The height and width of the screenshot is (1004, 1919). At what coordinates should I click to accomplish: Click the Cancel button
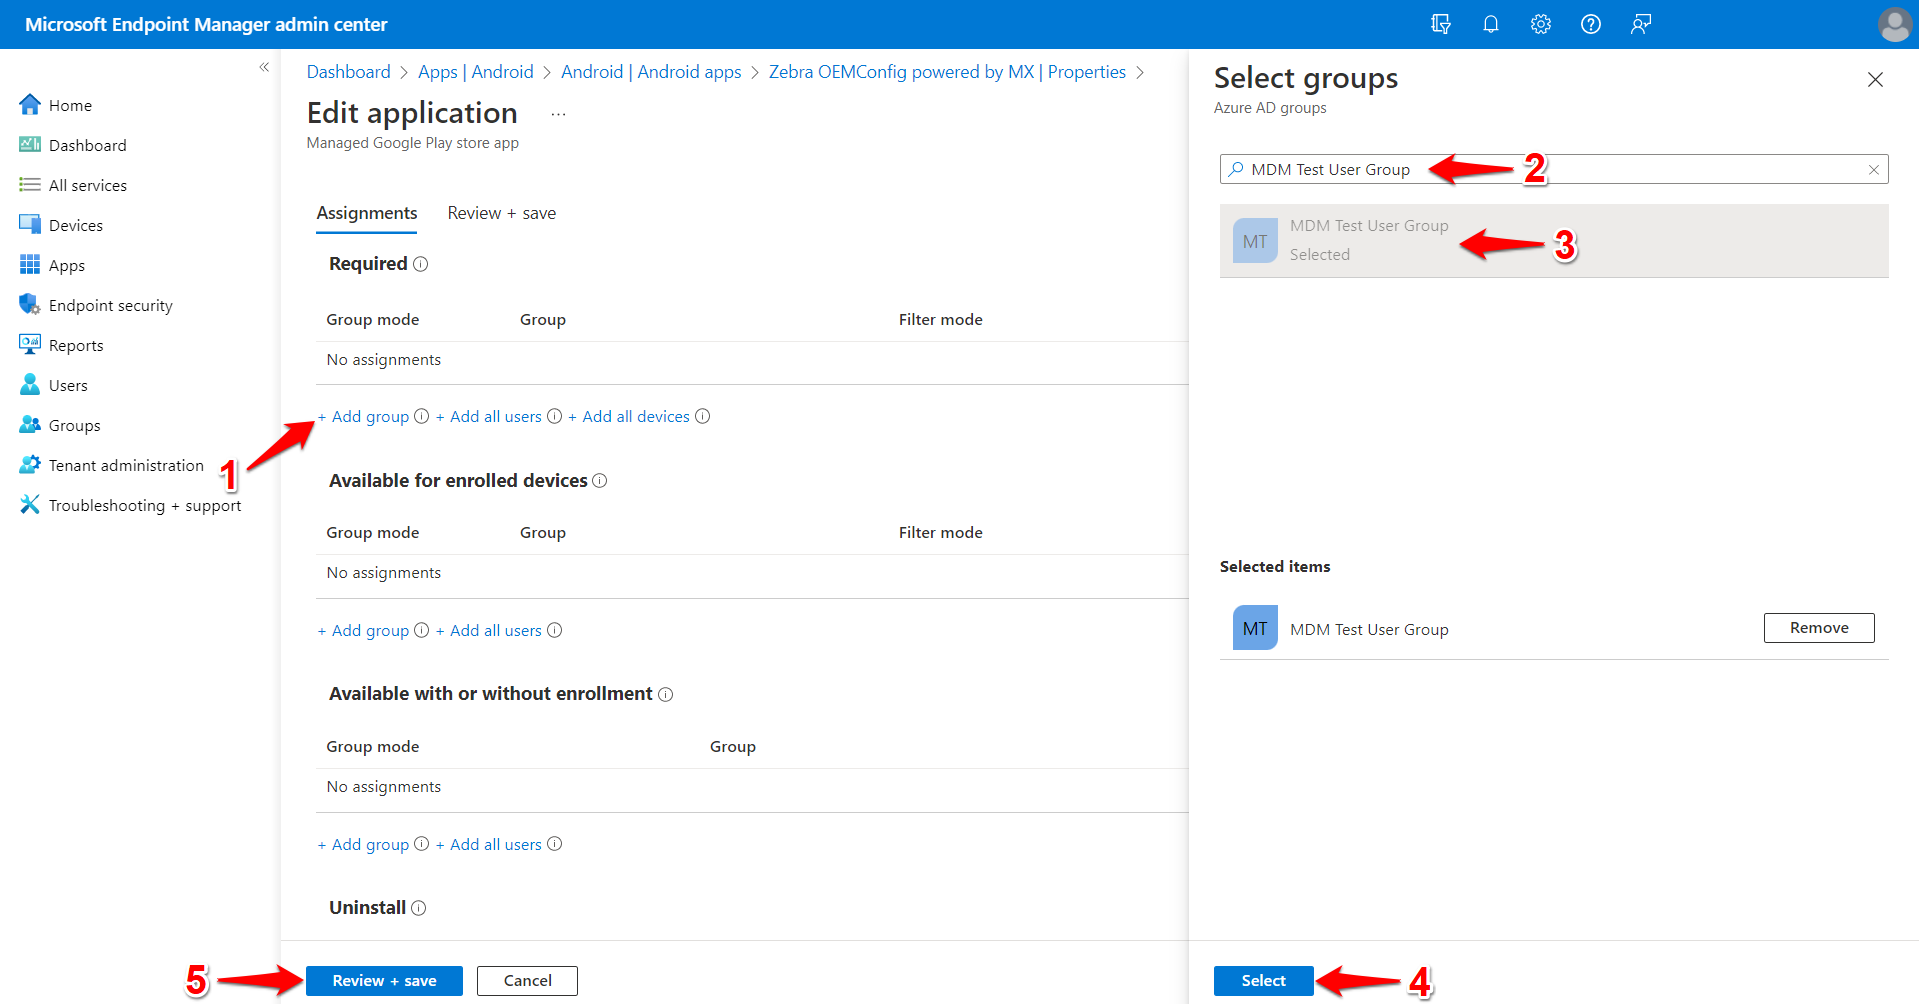527,981
